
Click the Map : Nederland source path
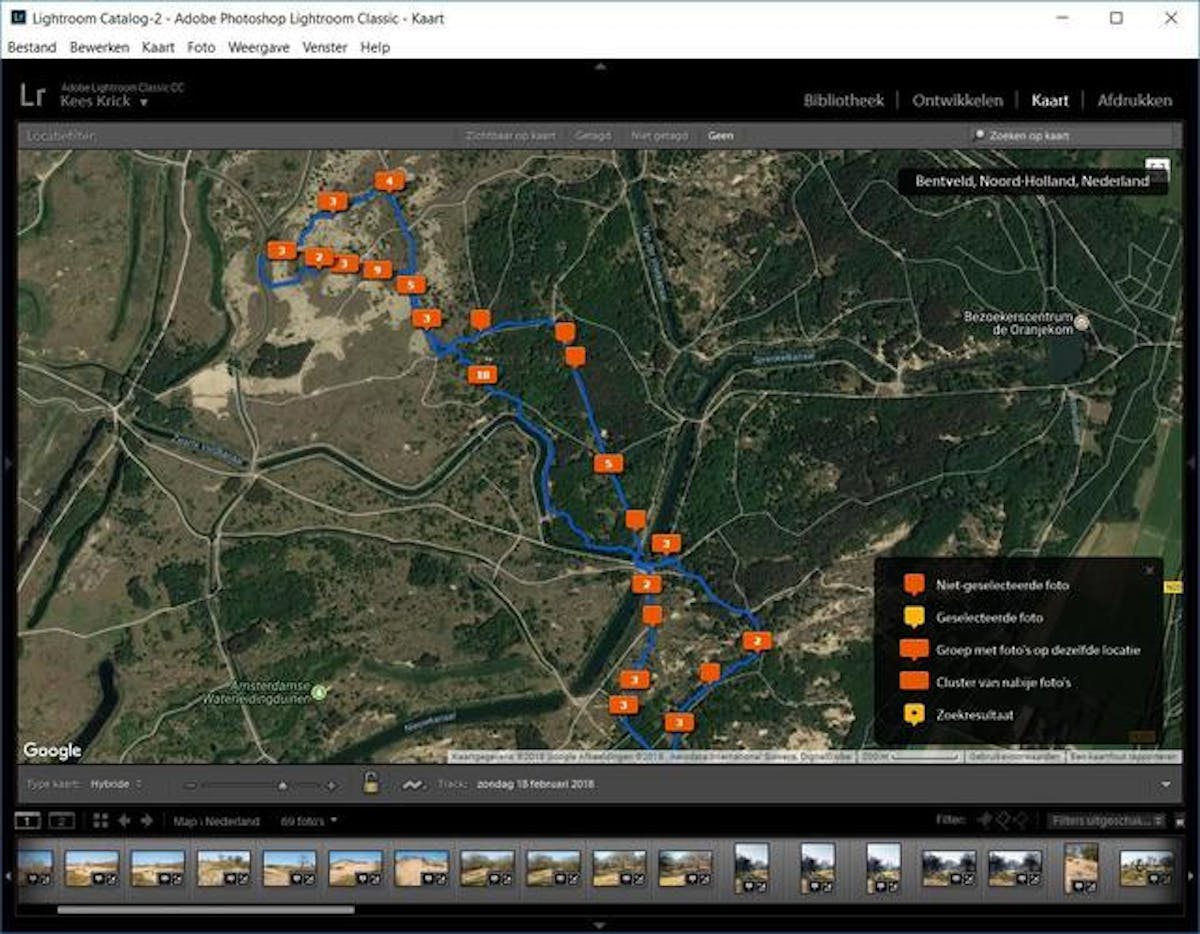[216, 821]
